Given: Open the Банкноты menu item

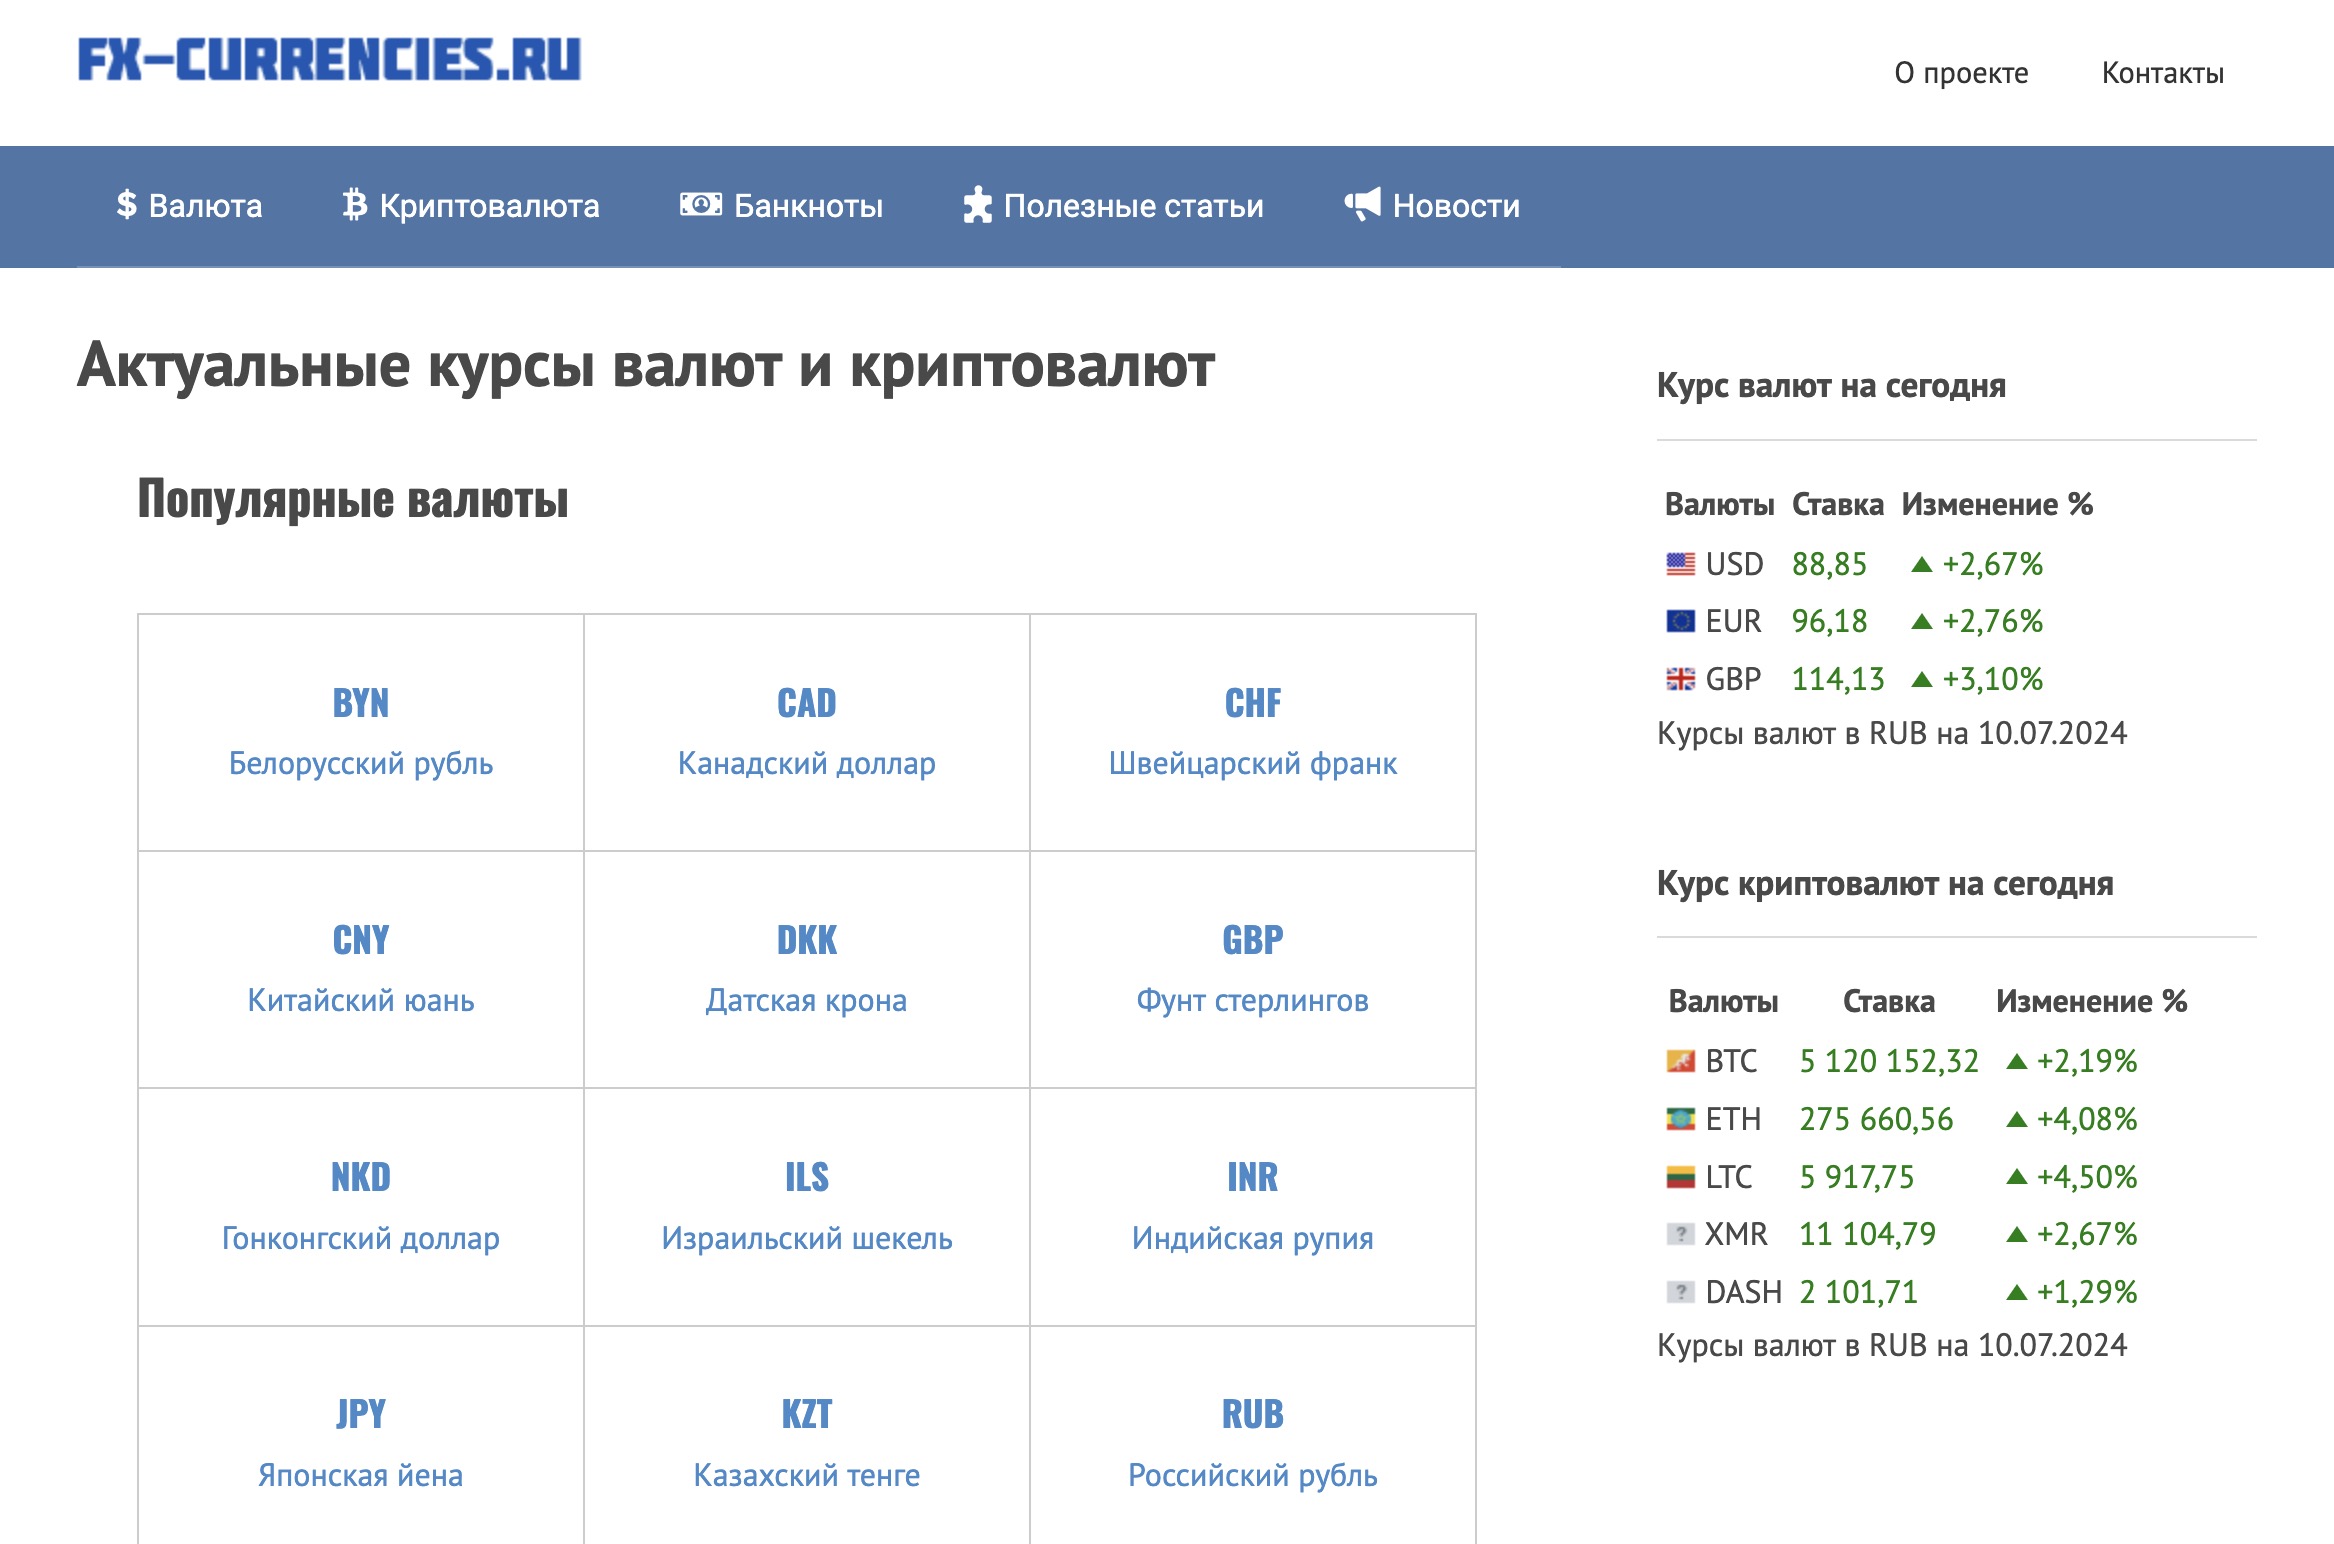Looking at the screenshot, I should point(781,206).
